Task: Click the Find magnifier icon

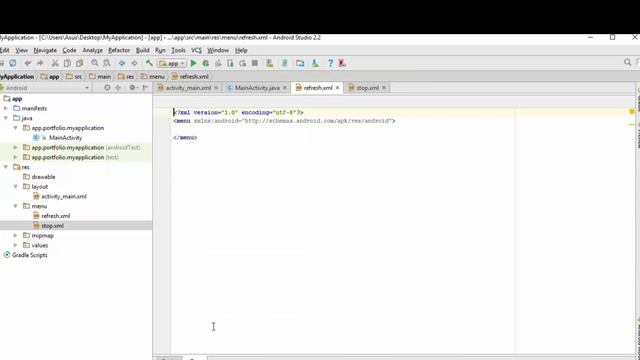Action: 95,63
